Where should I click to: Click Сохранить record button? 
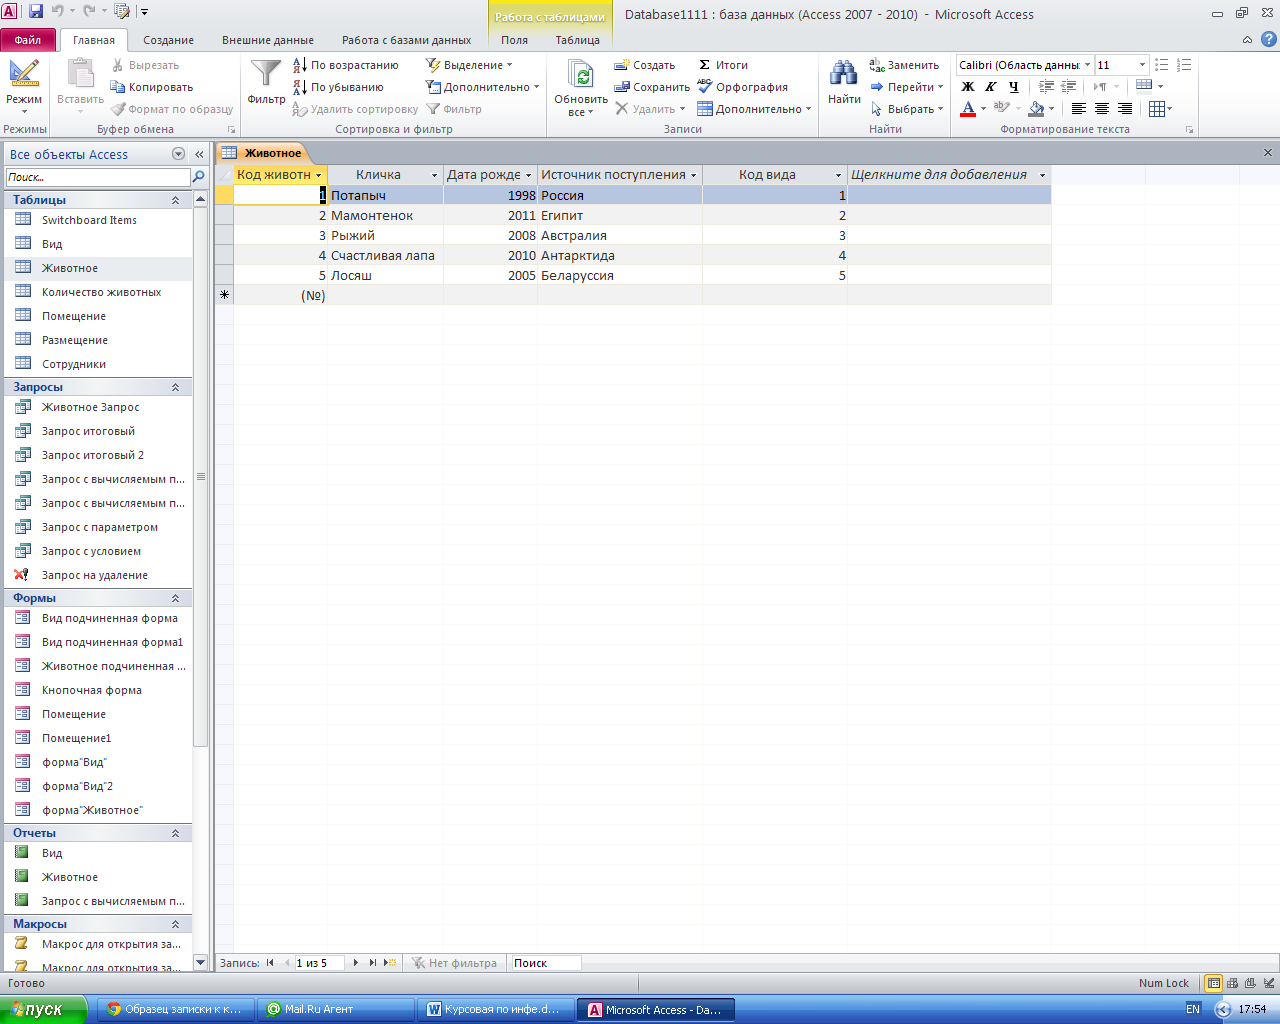652,87
